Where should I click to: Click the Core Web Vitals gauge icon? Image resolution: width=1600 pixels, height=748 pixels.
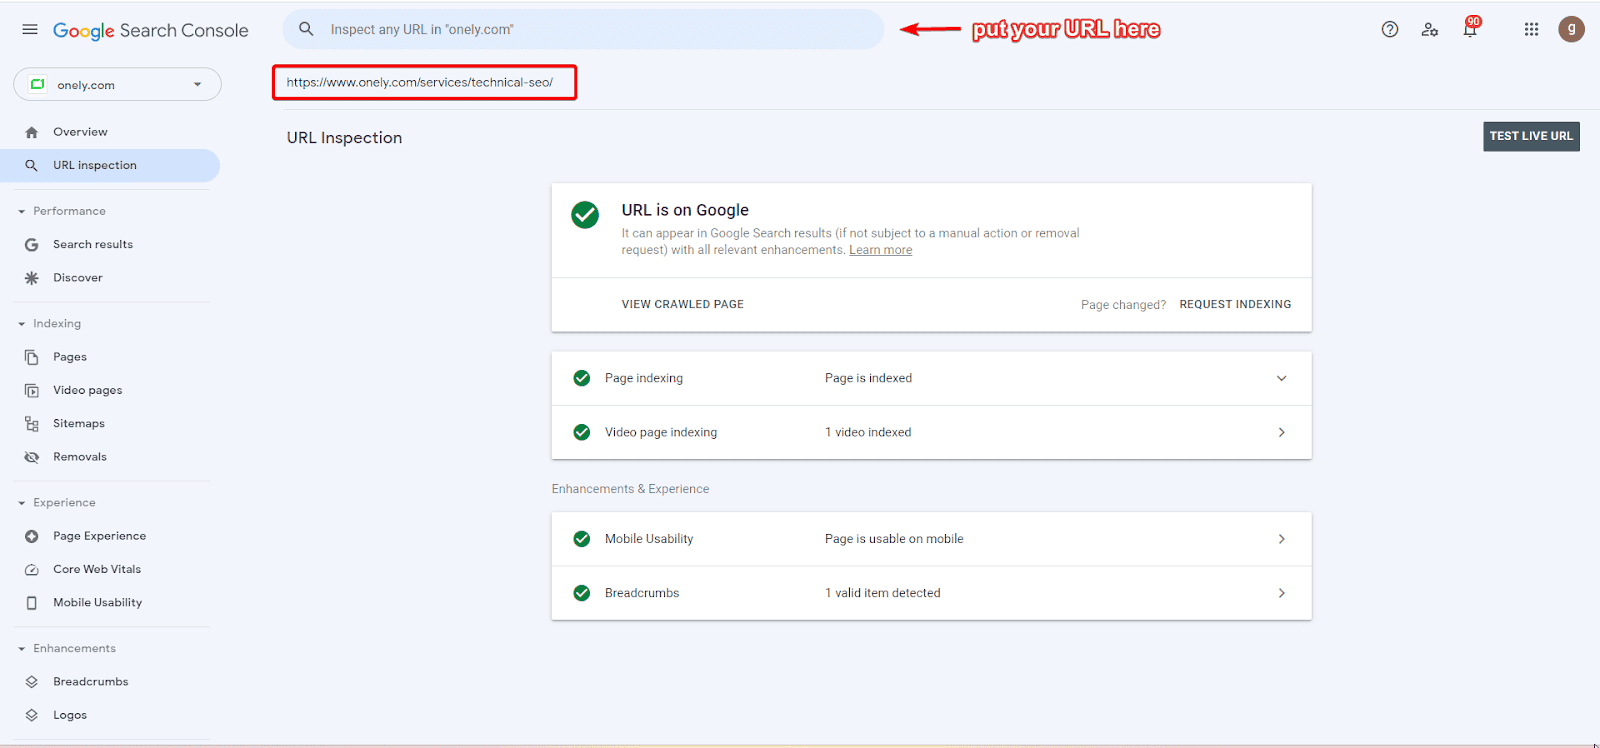(32, 570)
